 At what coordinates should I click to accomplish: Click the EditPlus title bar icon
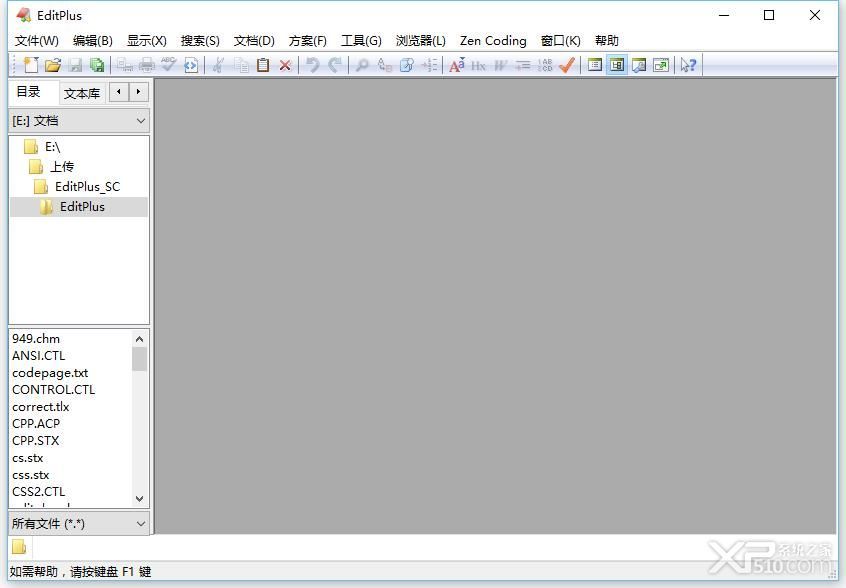pyautogui.click(x=24, y=15)
